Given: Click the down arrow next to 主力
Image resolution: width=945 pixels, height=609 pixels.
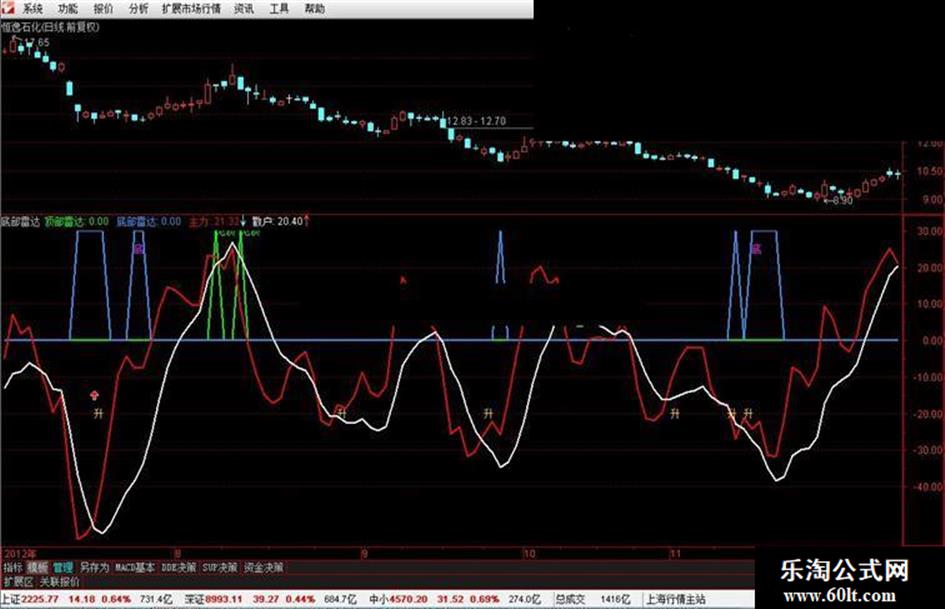Looking at the screenshot, I should pyautogui.click(x=243, y=221).
